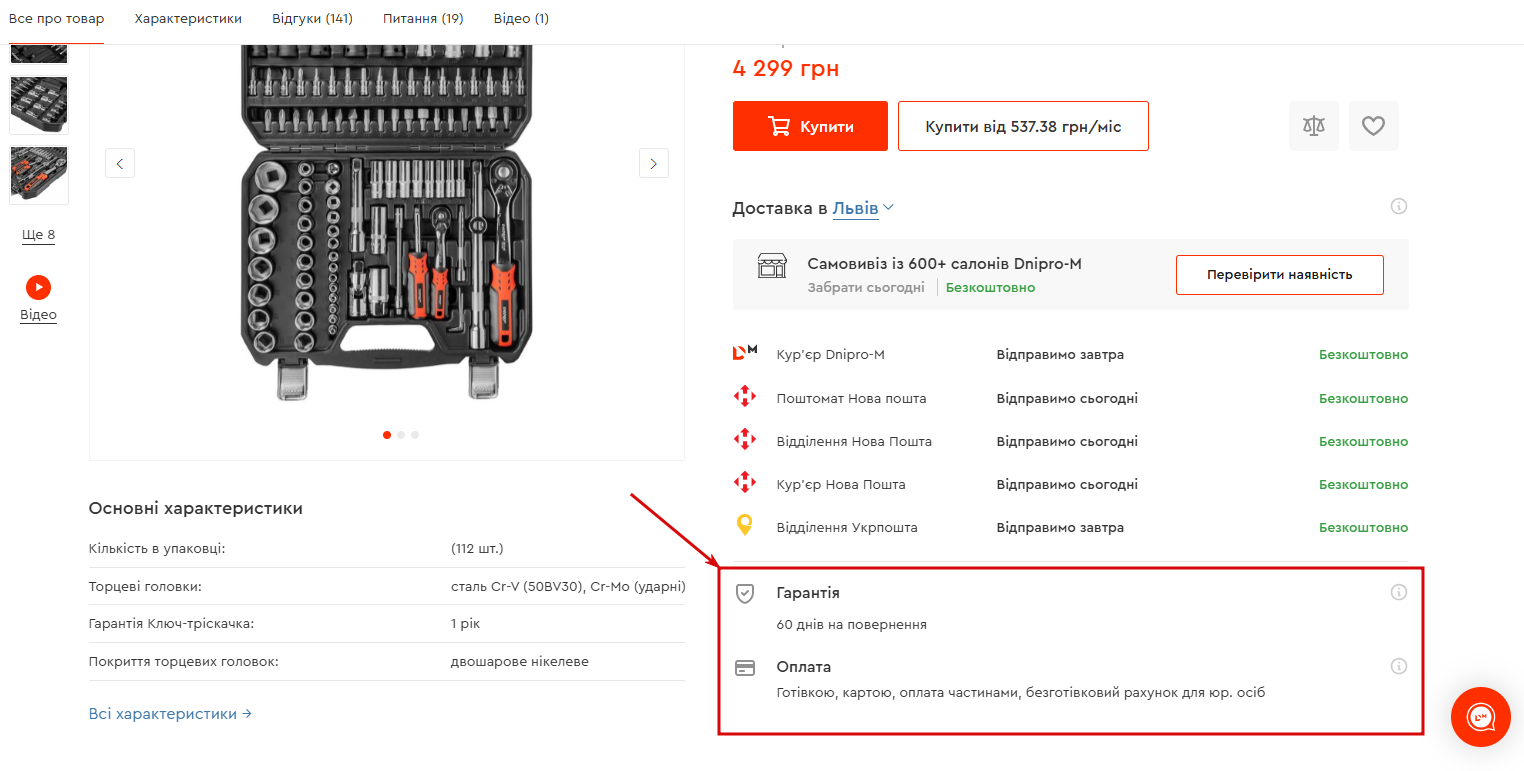
Task: Click the compare scales icon
Action: [x=1313, y=126]
